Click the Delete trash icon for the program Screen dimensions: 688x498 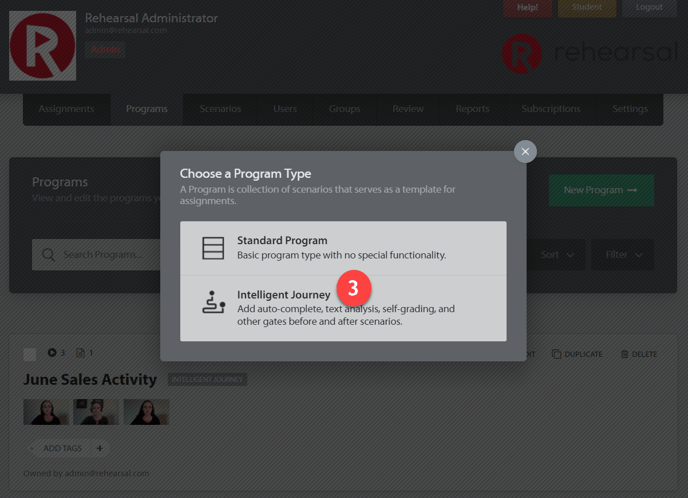(625, 354)
